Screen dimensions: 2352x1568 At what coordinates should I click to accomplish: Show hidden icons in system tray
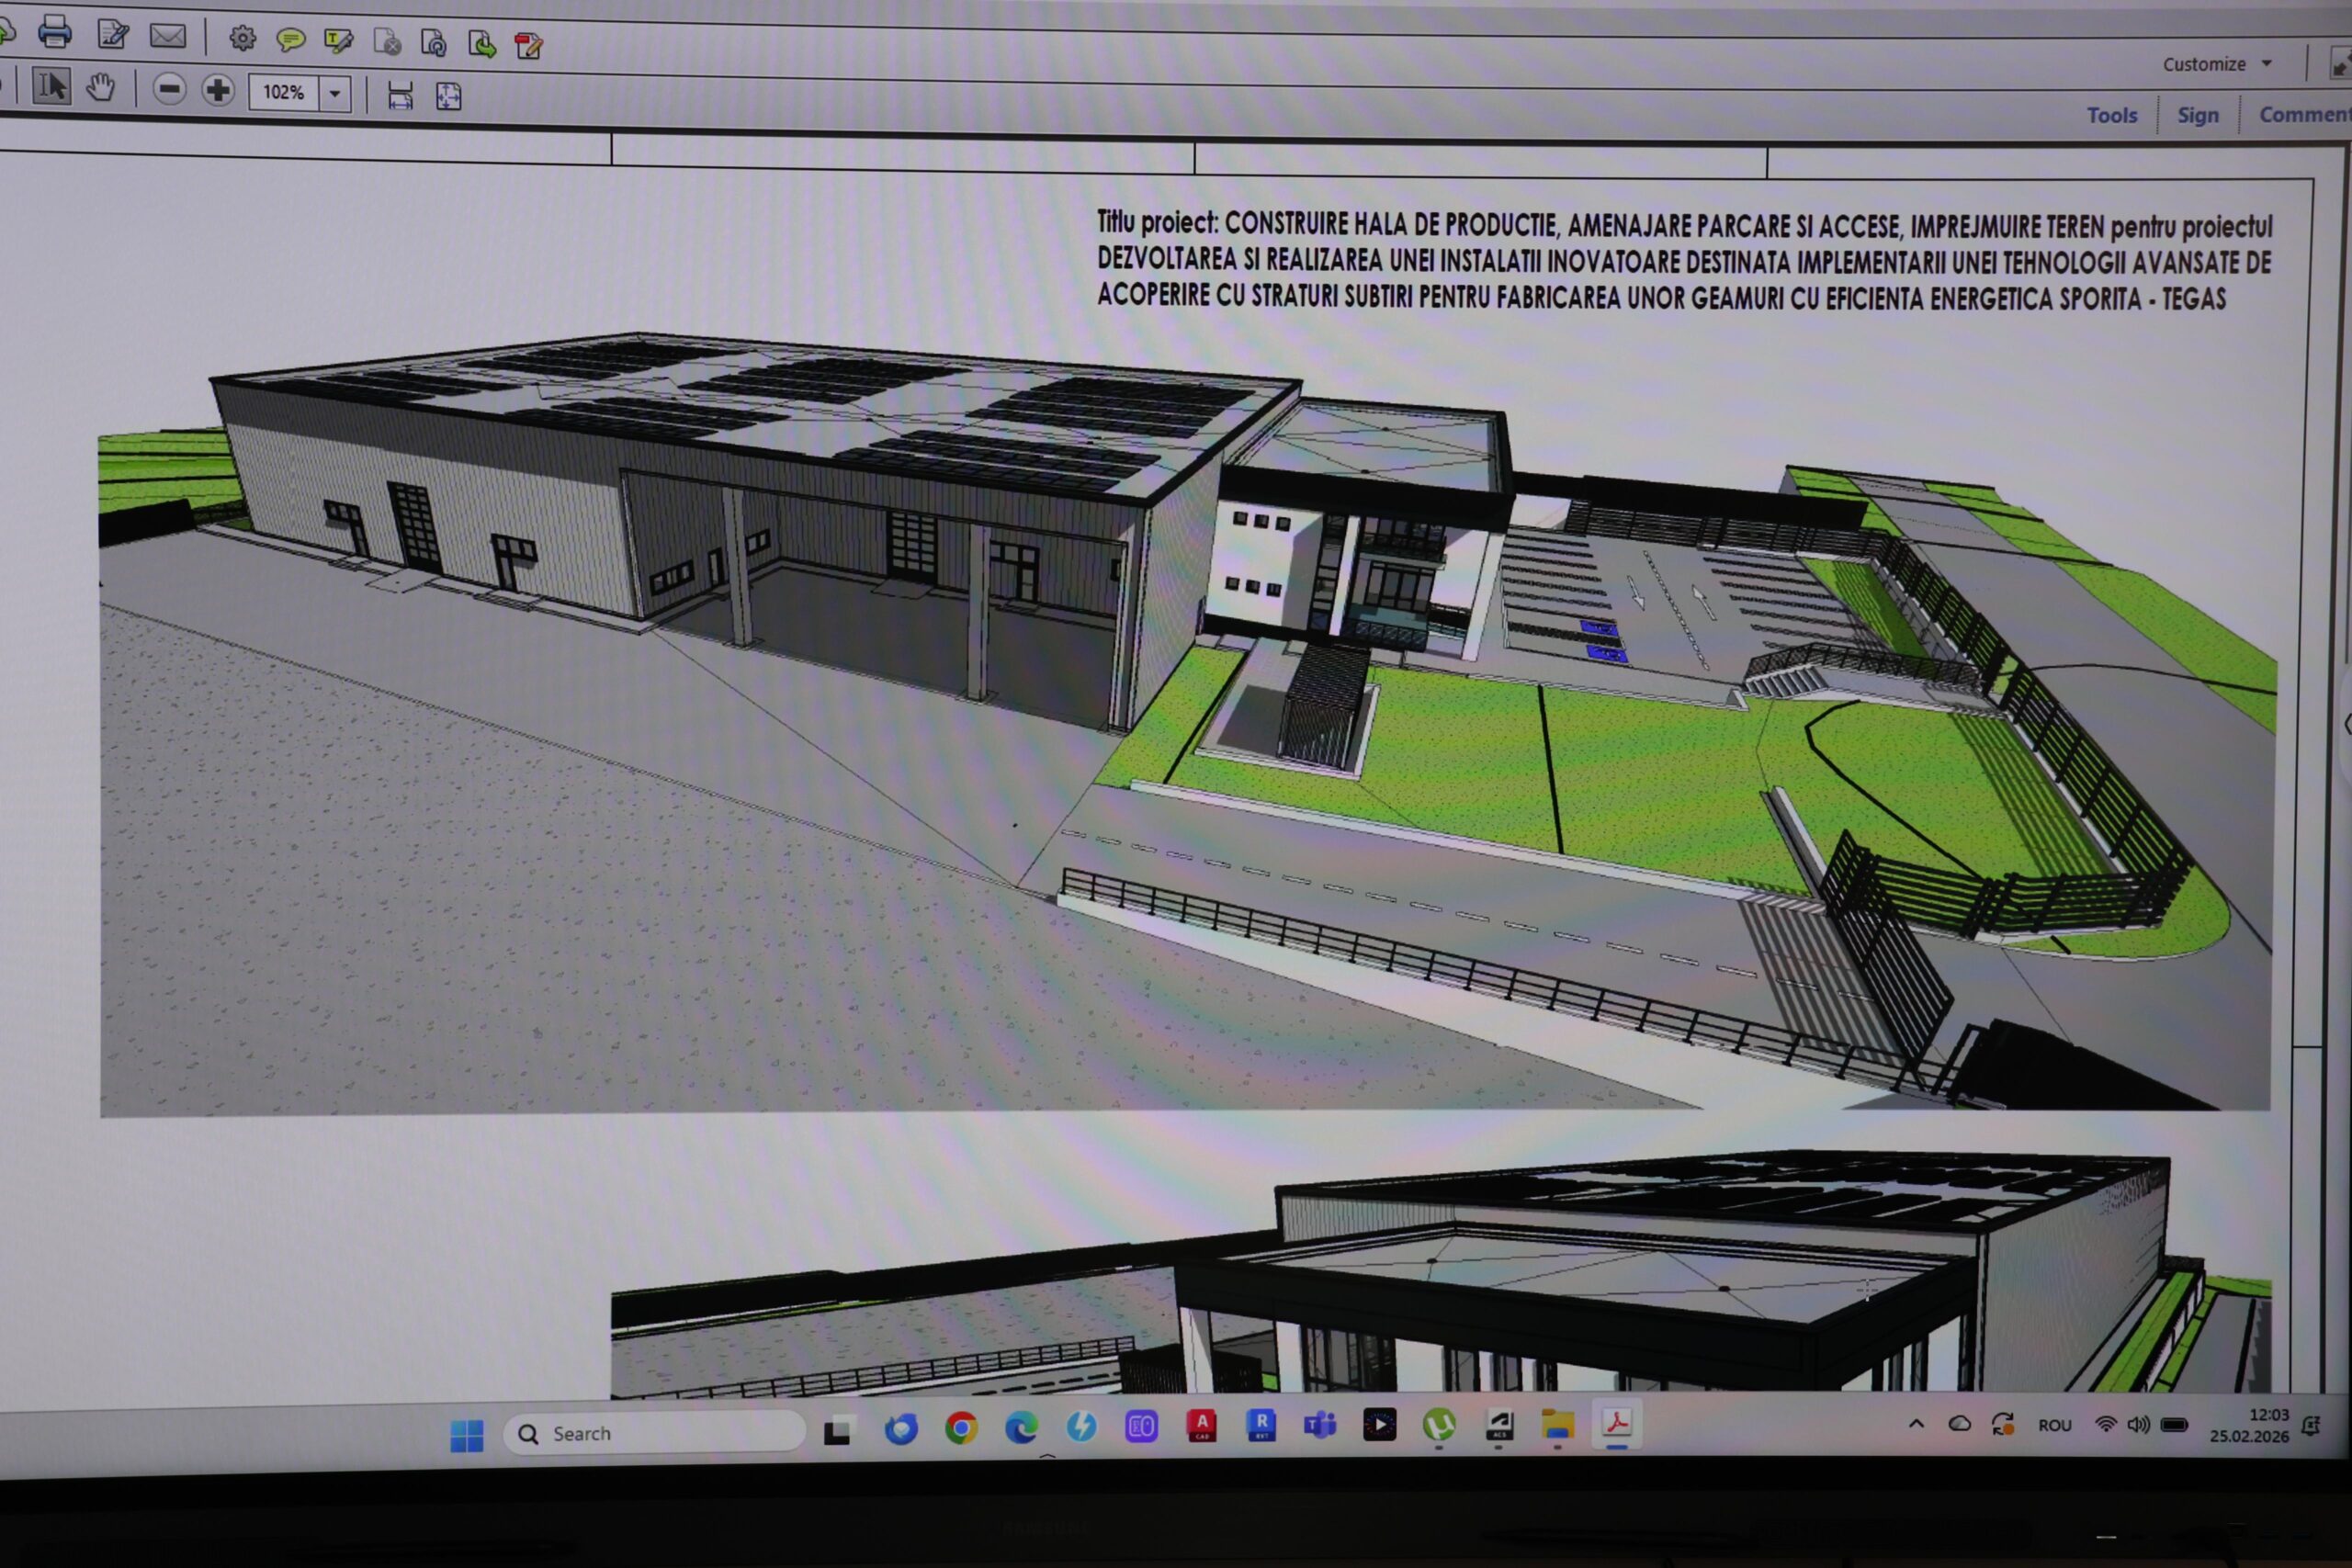point(1916,1424)
